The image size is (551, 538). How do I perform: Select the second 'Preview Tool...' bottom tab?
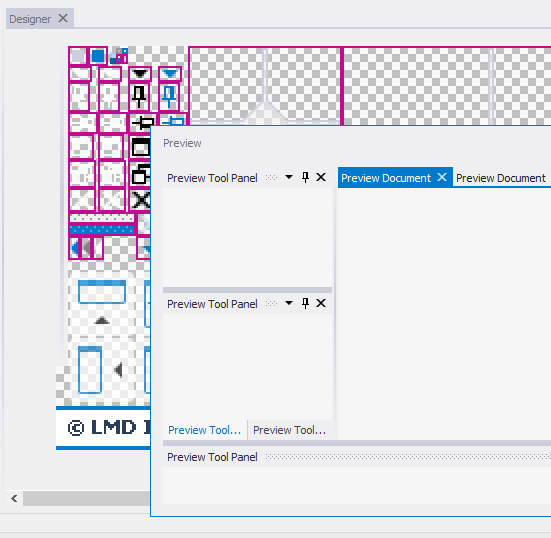tap(290, 430)
